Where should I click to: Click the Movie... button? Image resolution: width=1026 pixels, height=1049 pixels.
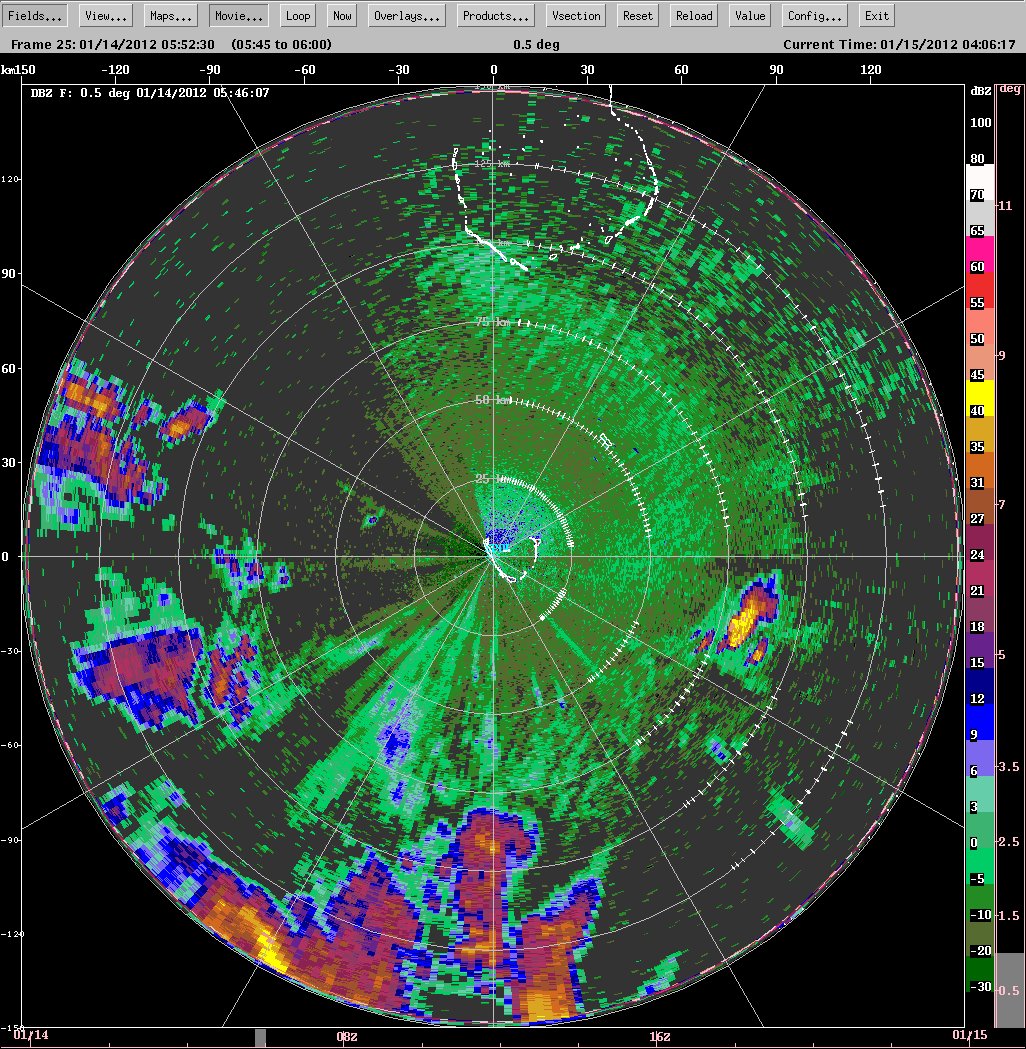pos(238,16)
